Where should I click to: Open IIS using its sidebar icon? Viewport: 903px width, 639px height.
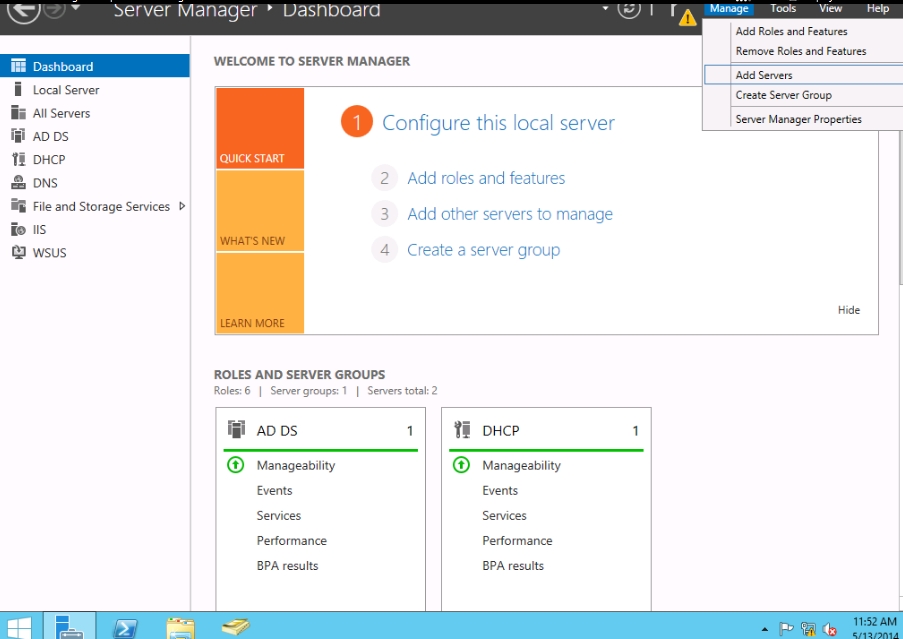(18, 229)
